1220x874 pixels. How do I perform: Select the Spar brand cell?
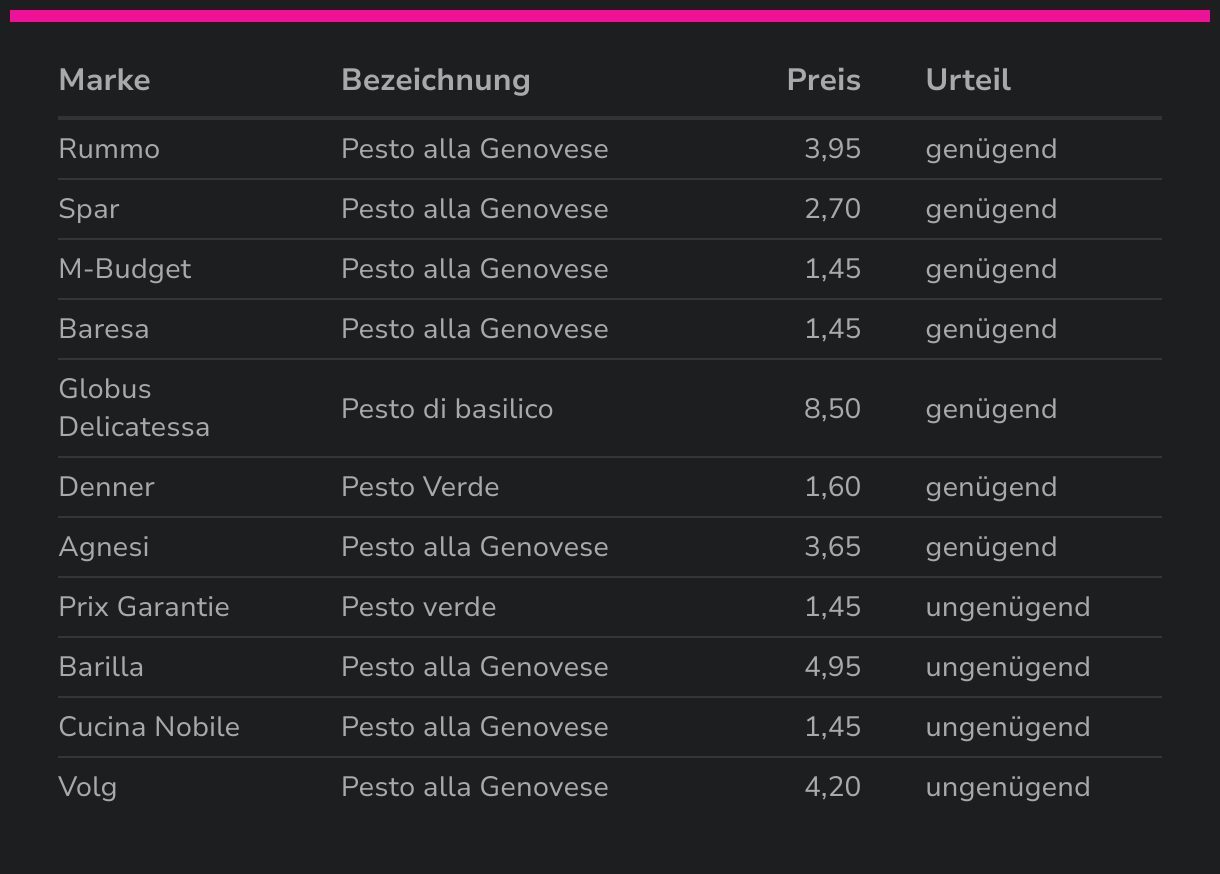click(89, 209)
